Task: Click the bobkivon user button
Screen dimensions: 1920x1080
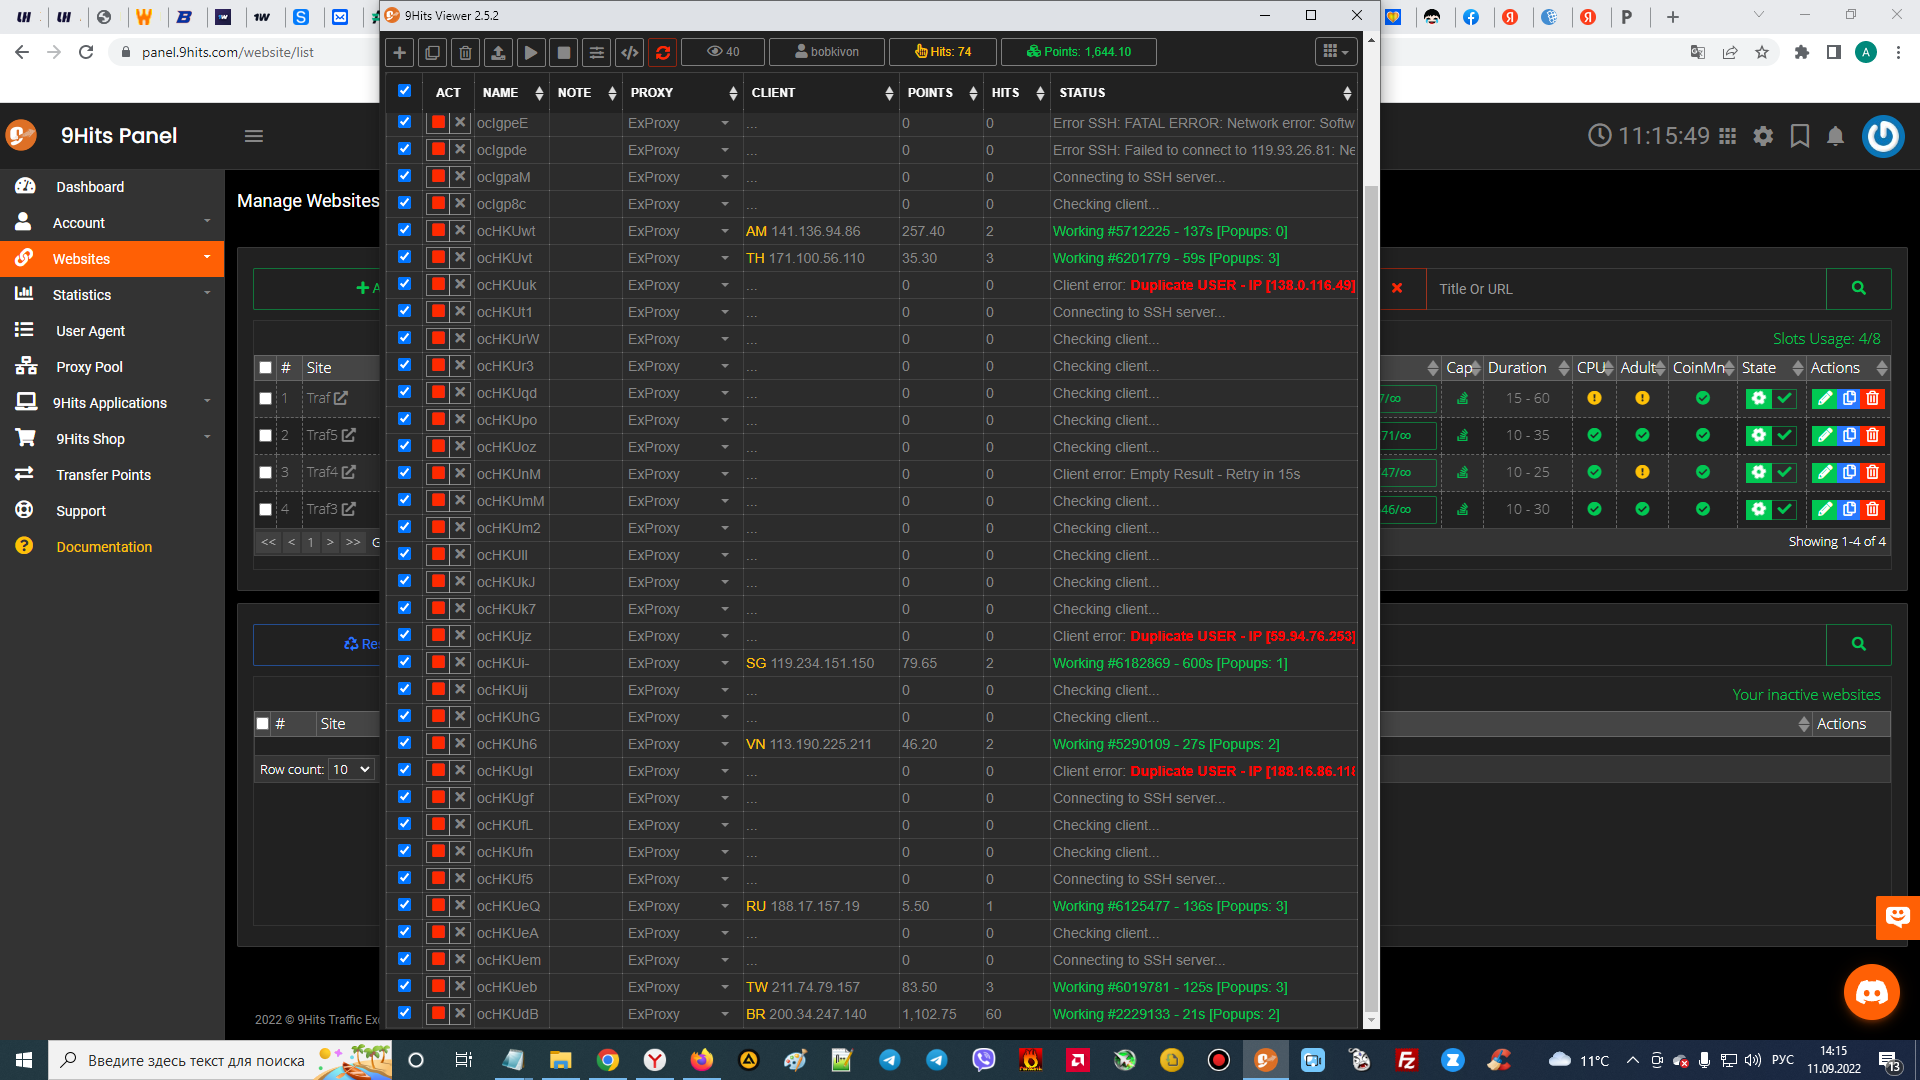Action: pos(827,52)
